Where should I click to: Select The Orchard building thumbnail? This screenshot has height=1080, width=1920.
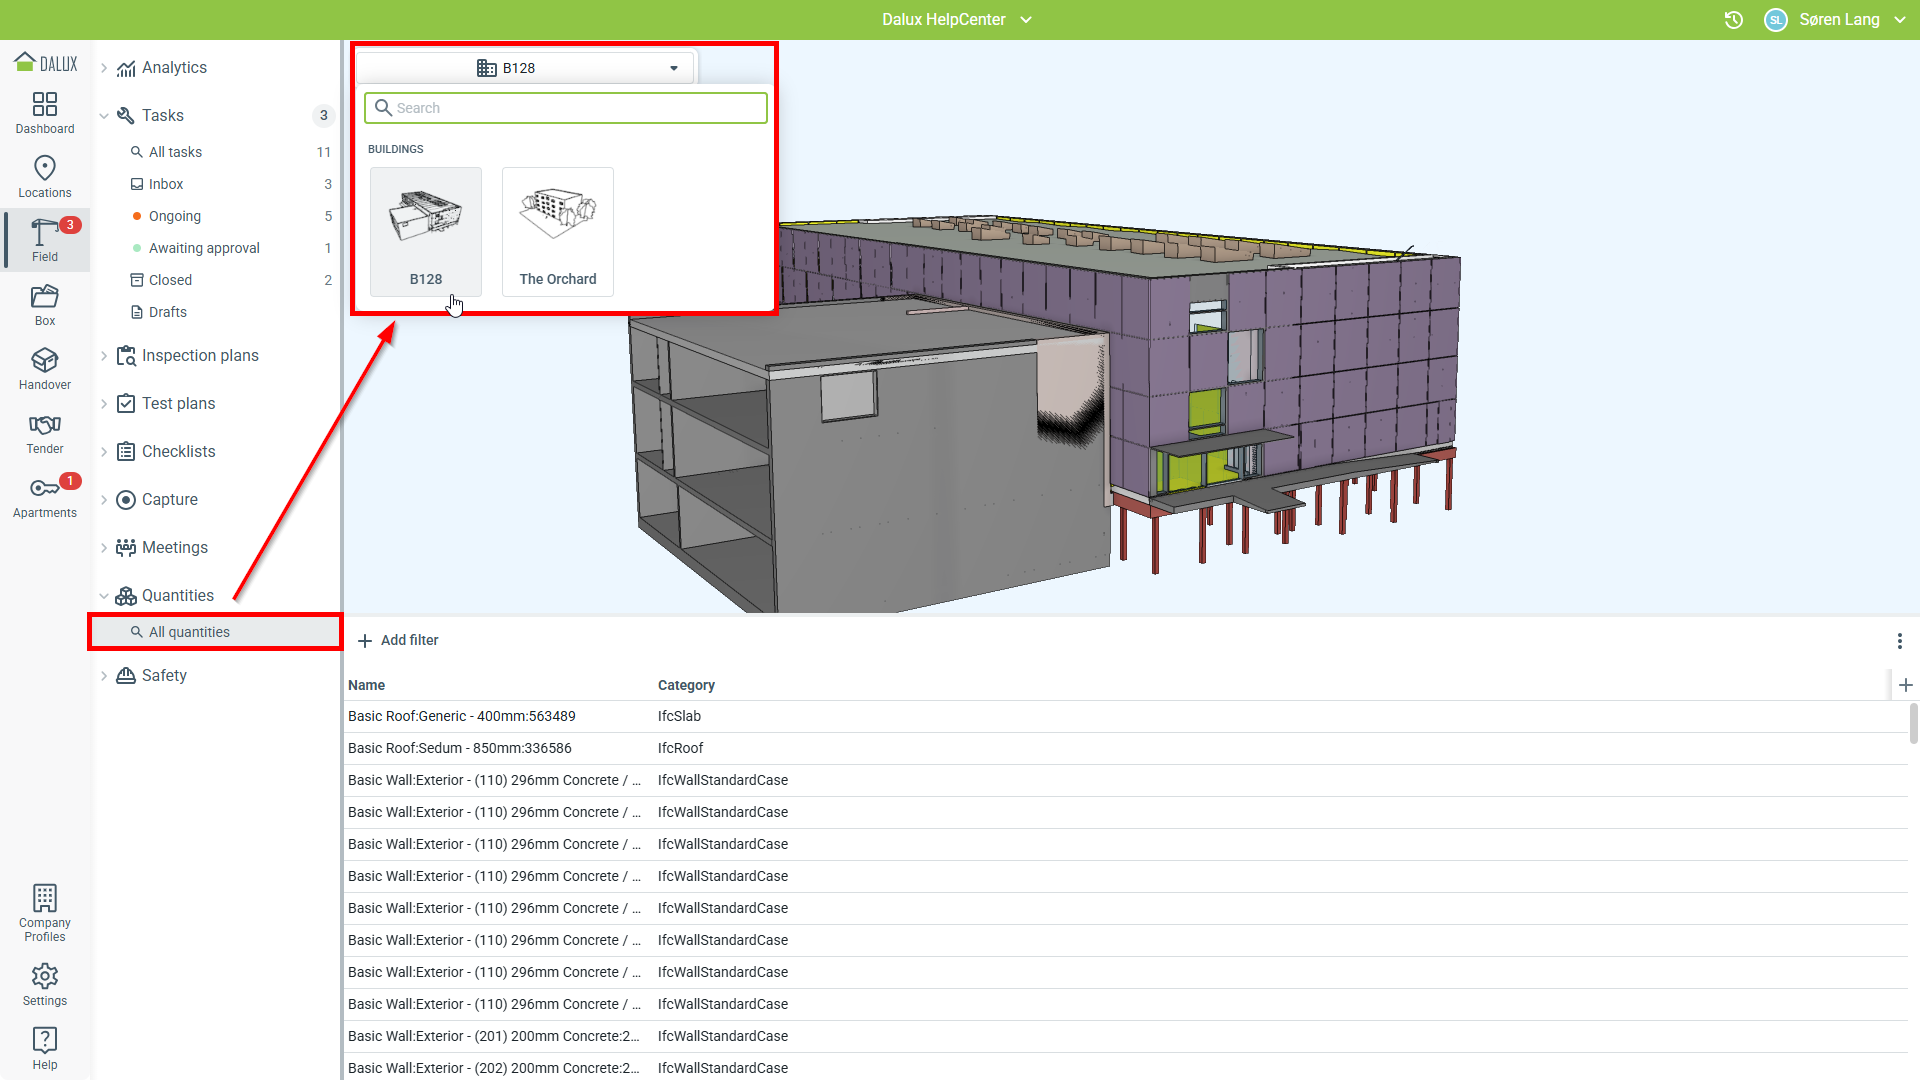point(557,232)
